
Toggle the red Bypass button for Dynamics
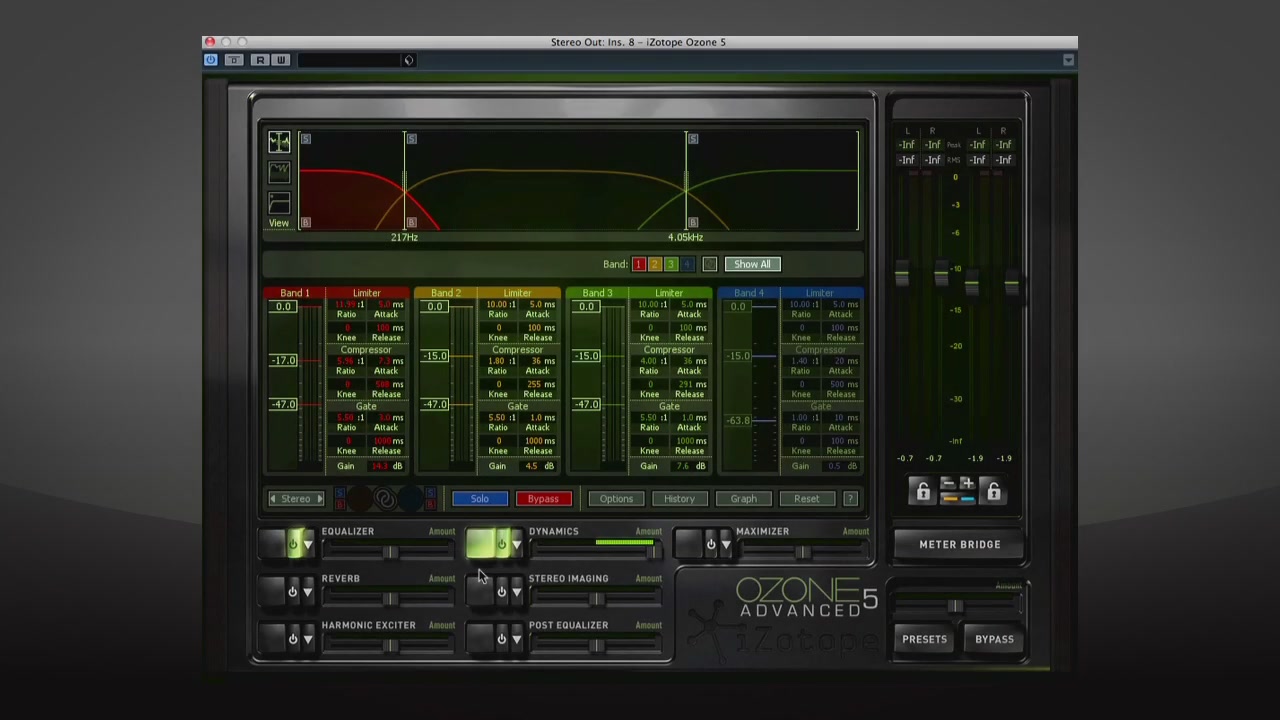543,498
